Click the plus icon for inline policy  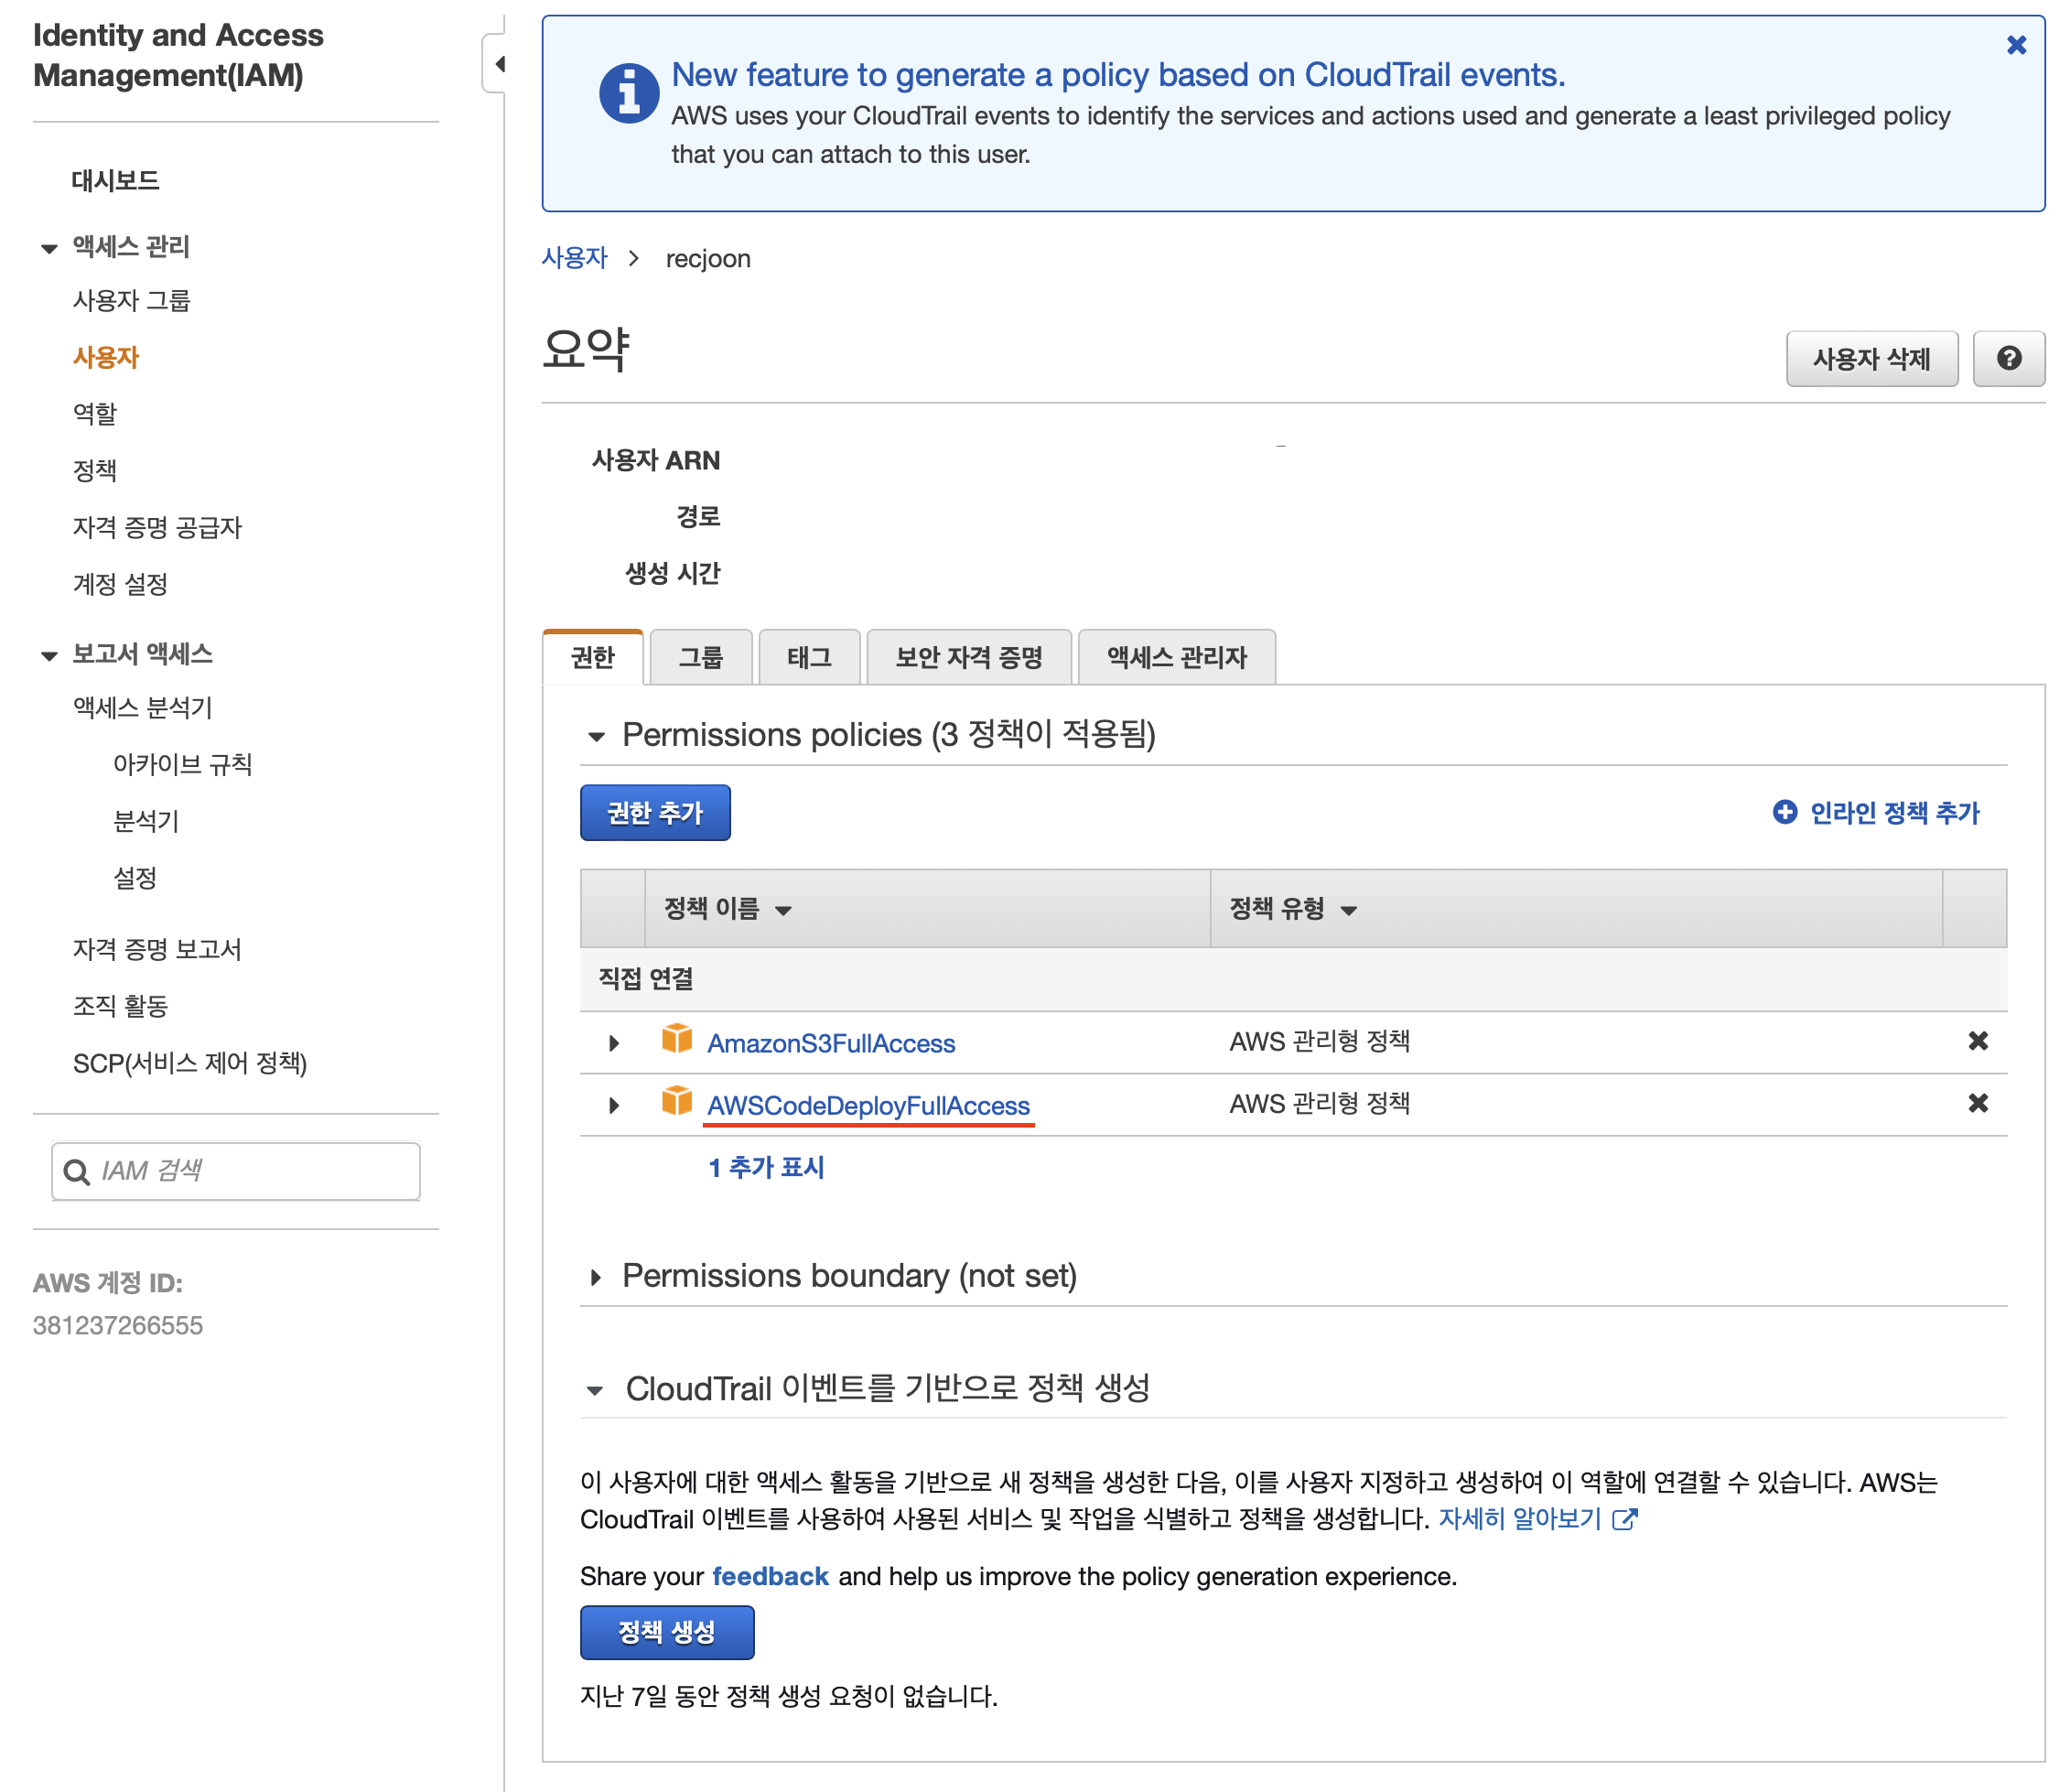tap(1784, 812)
